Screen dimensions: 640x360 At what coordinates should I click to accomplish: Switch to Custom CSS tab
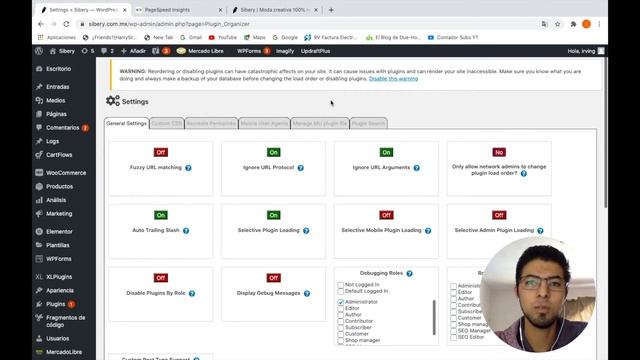point(167,123)
